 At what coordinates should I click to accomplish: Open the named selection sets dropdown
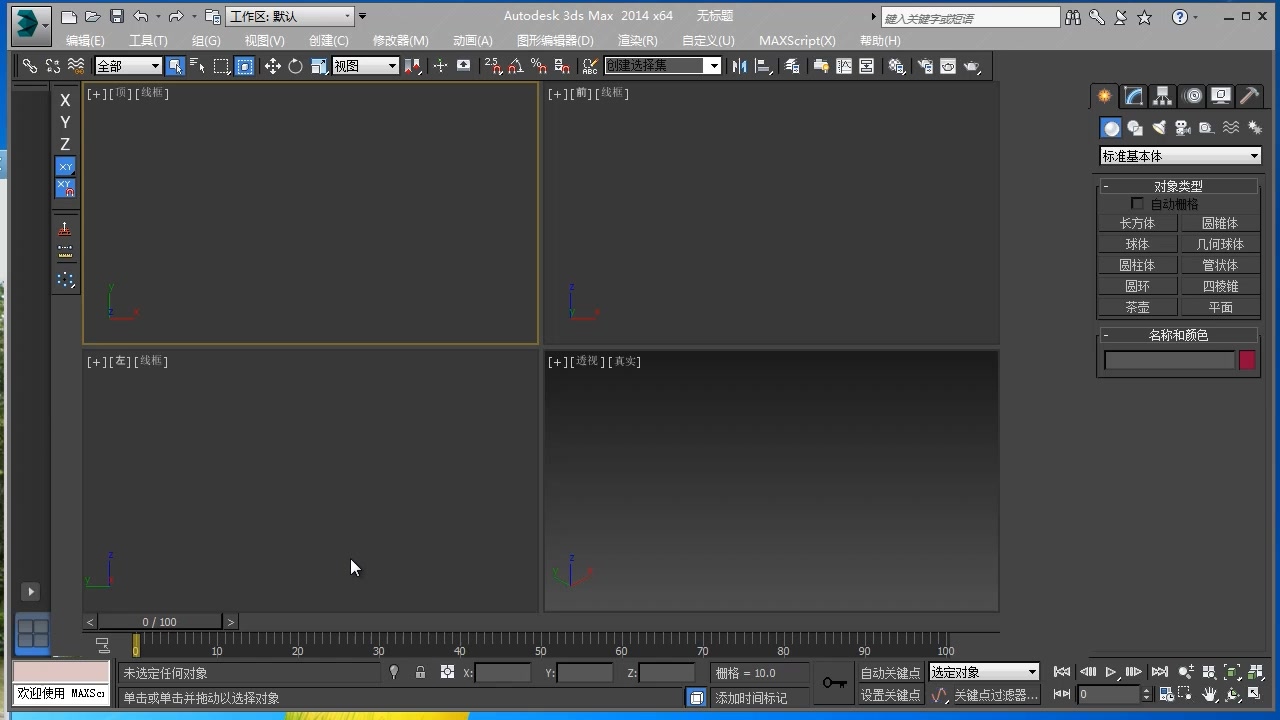663,66
